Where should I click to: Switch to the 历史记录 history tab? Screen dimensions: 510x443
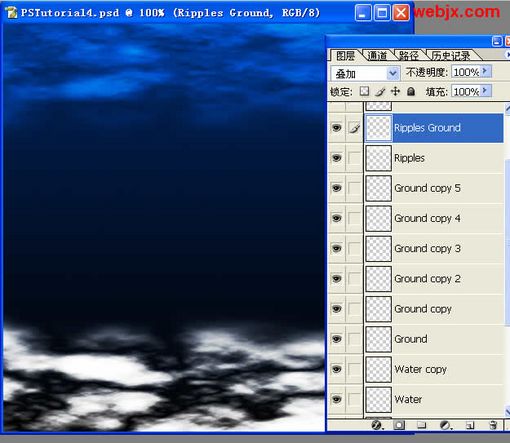tap(451, 55)
